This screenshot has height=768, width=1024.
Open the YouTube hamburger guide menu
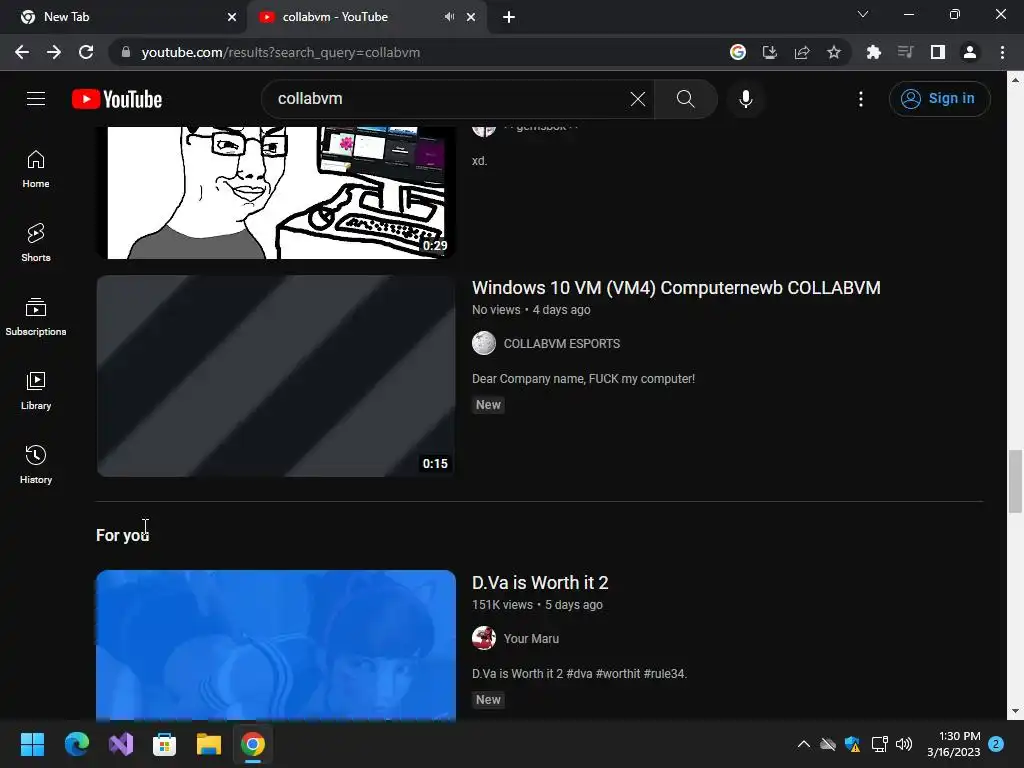tap(36, 99)
